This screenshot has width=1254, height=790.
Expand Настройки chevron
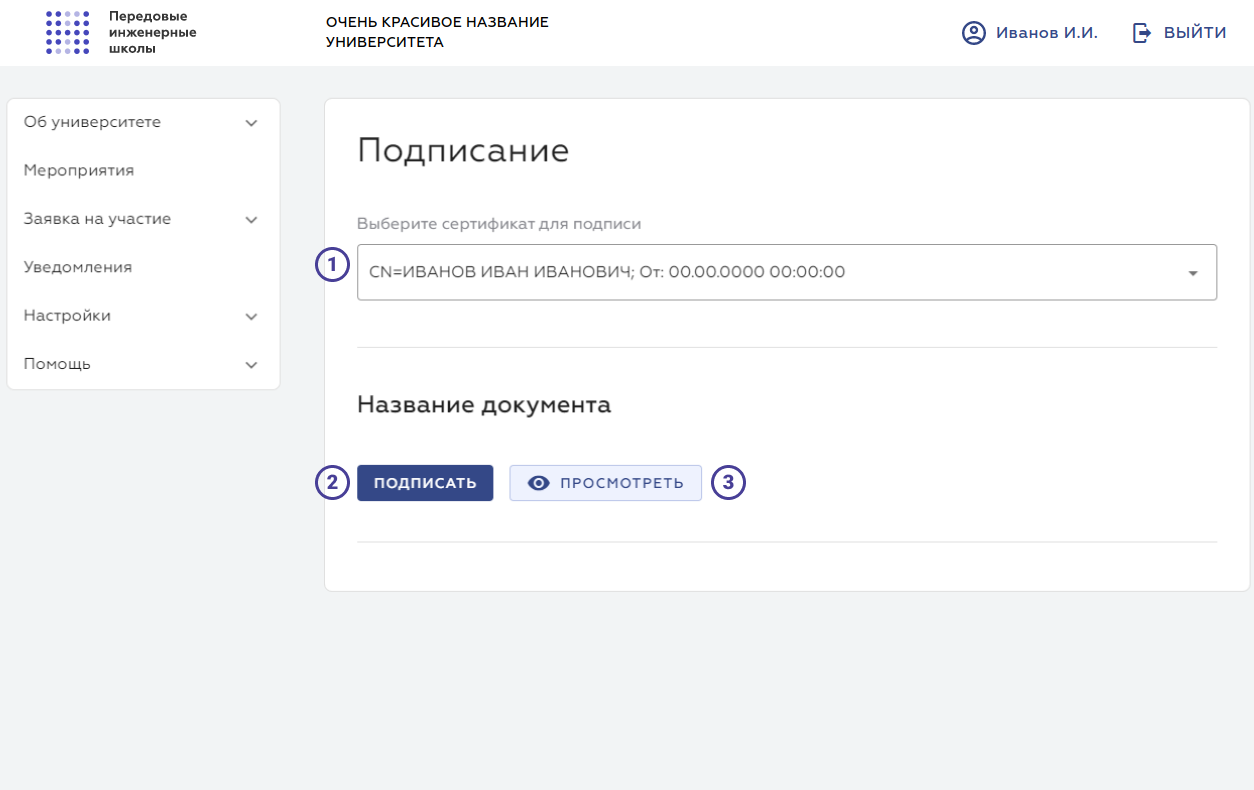pyautogui.click(x=251, y=316)
